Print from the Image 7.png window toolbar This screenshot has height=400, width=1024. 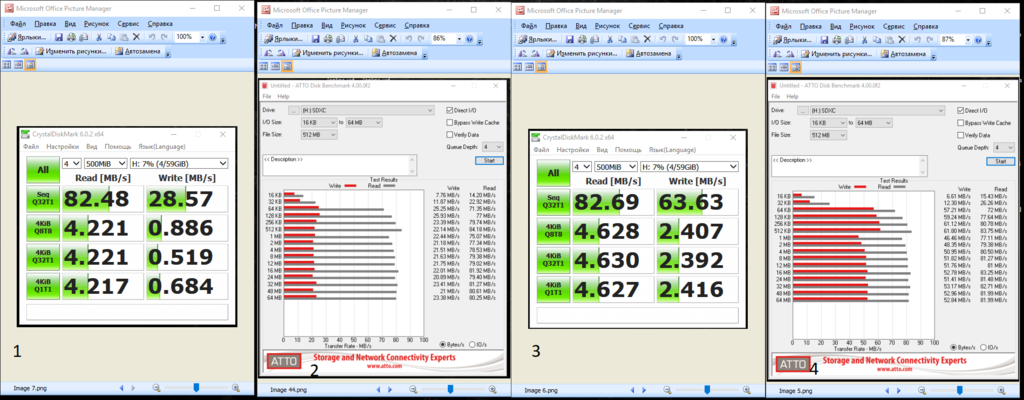pyautogui.click(x=71, y=37)
